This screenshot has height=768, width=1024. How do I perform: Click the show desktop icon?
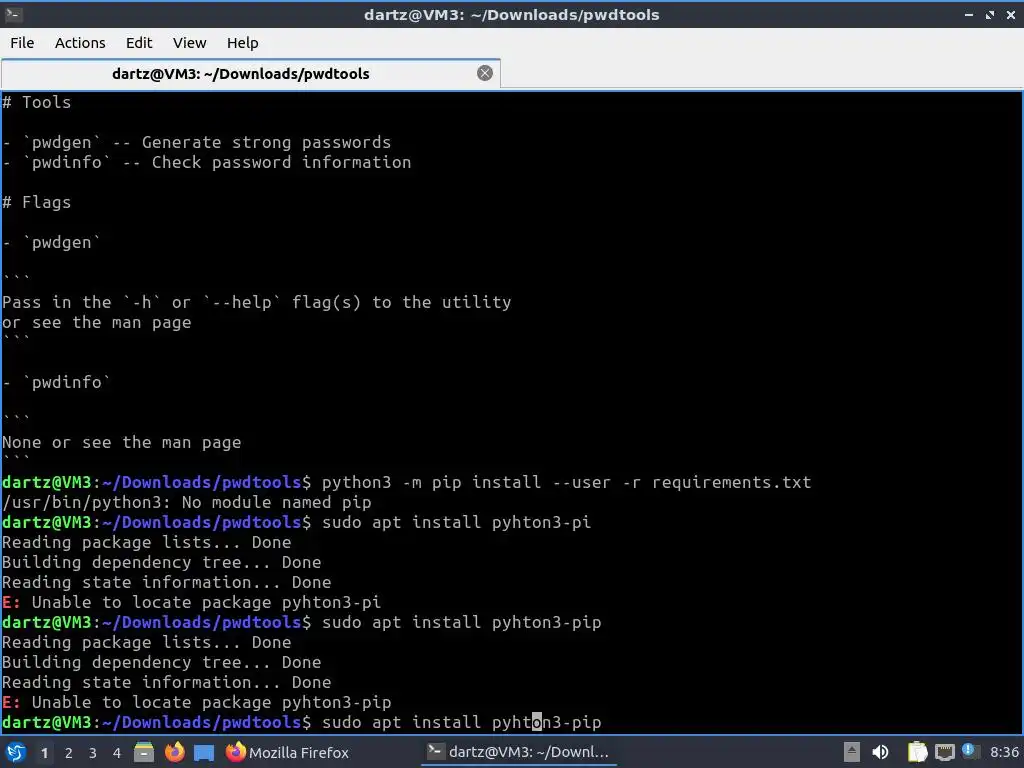coord(204,753)
